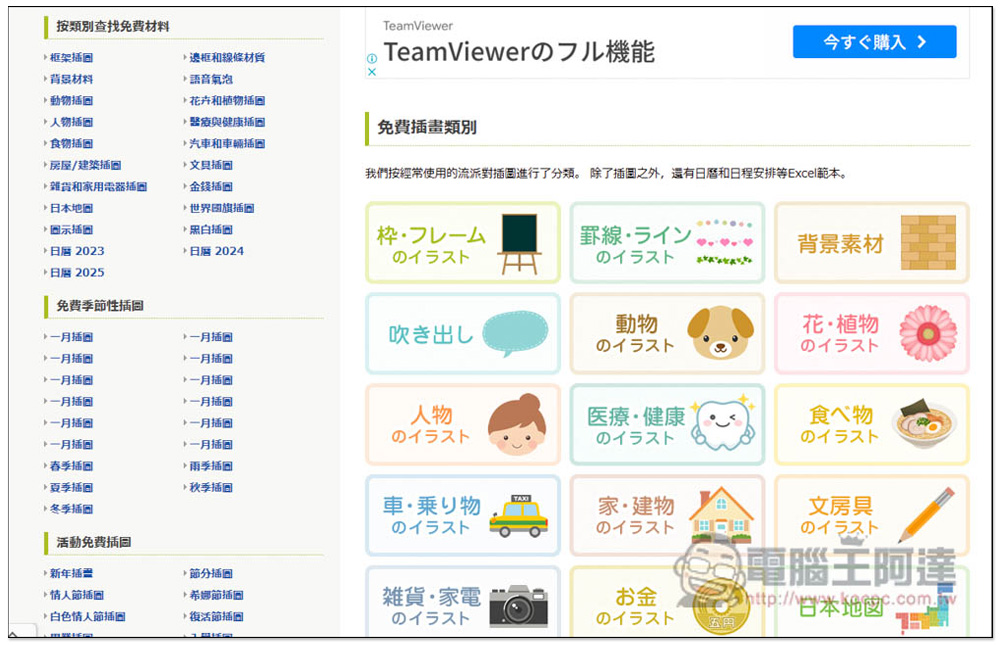Viewport: 1000px width, 645px height.
Task: Open the brick wall 背景素材 card
Action: [871, 242]
